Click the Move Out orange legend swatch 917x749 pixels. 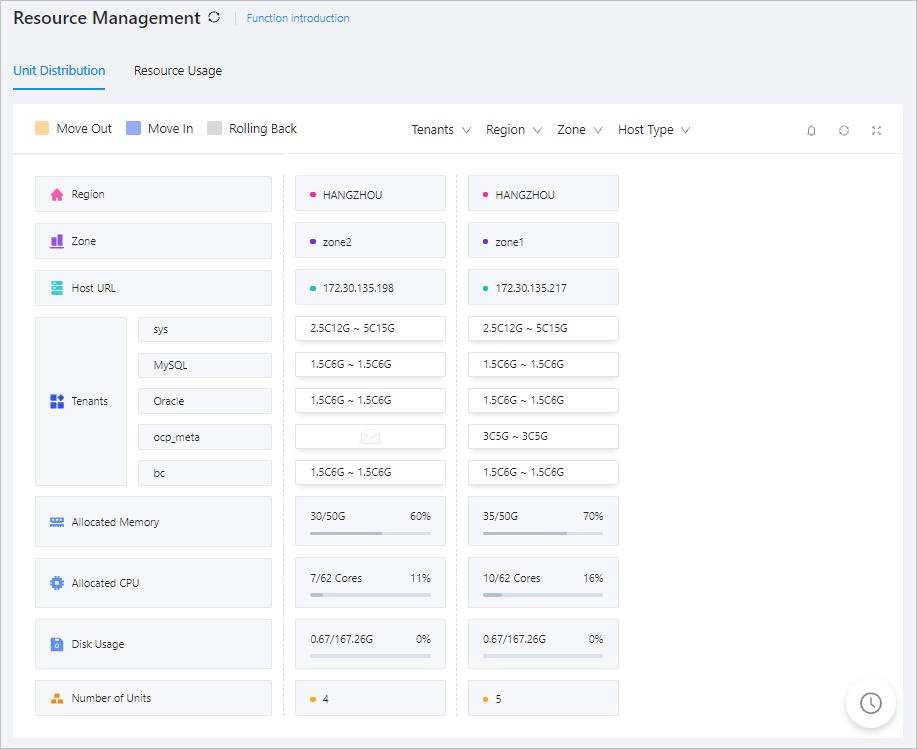(x=42, y=128)
